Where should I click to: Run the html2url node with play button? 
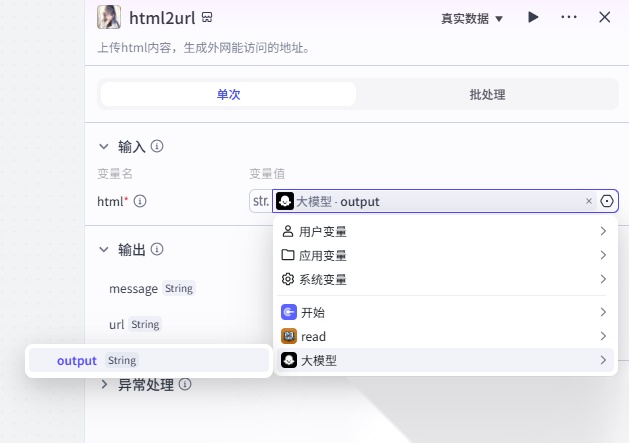tap(533, 17)
